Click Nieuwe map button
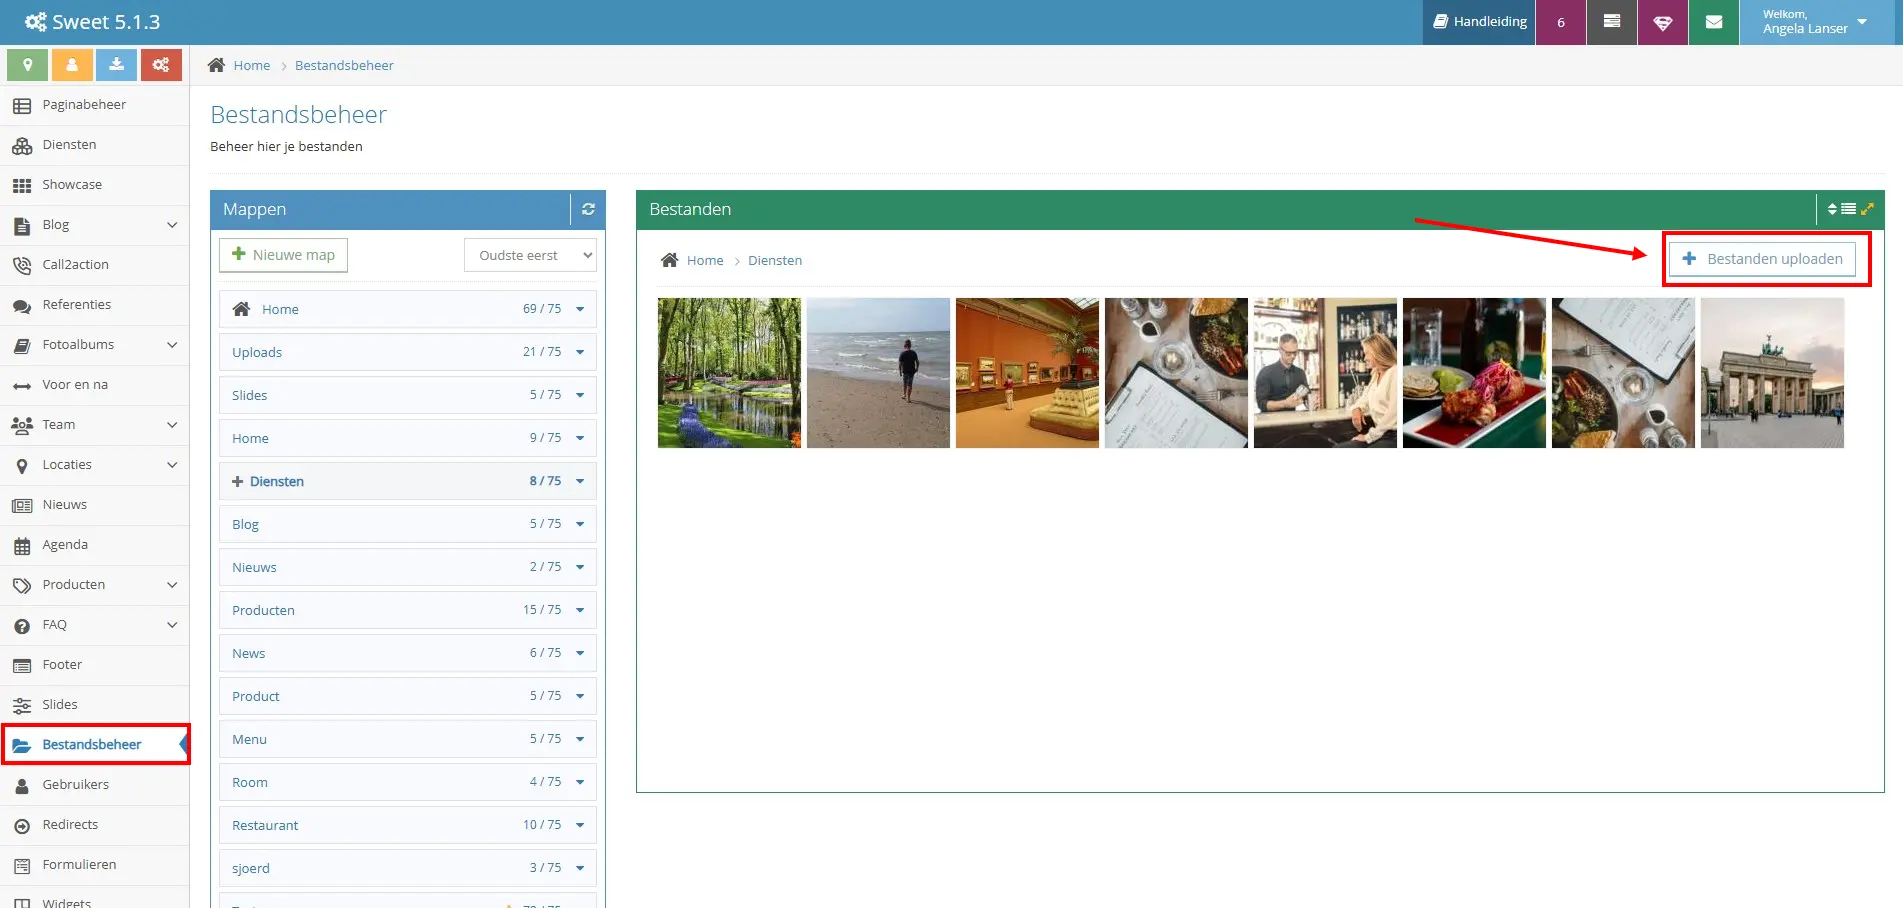 click(x=284, y=255)
